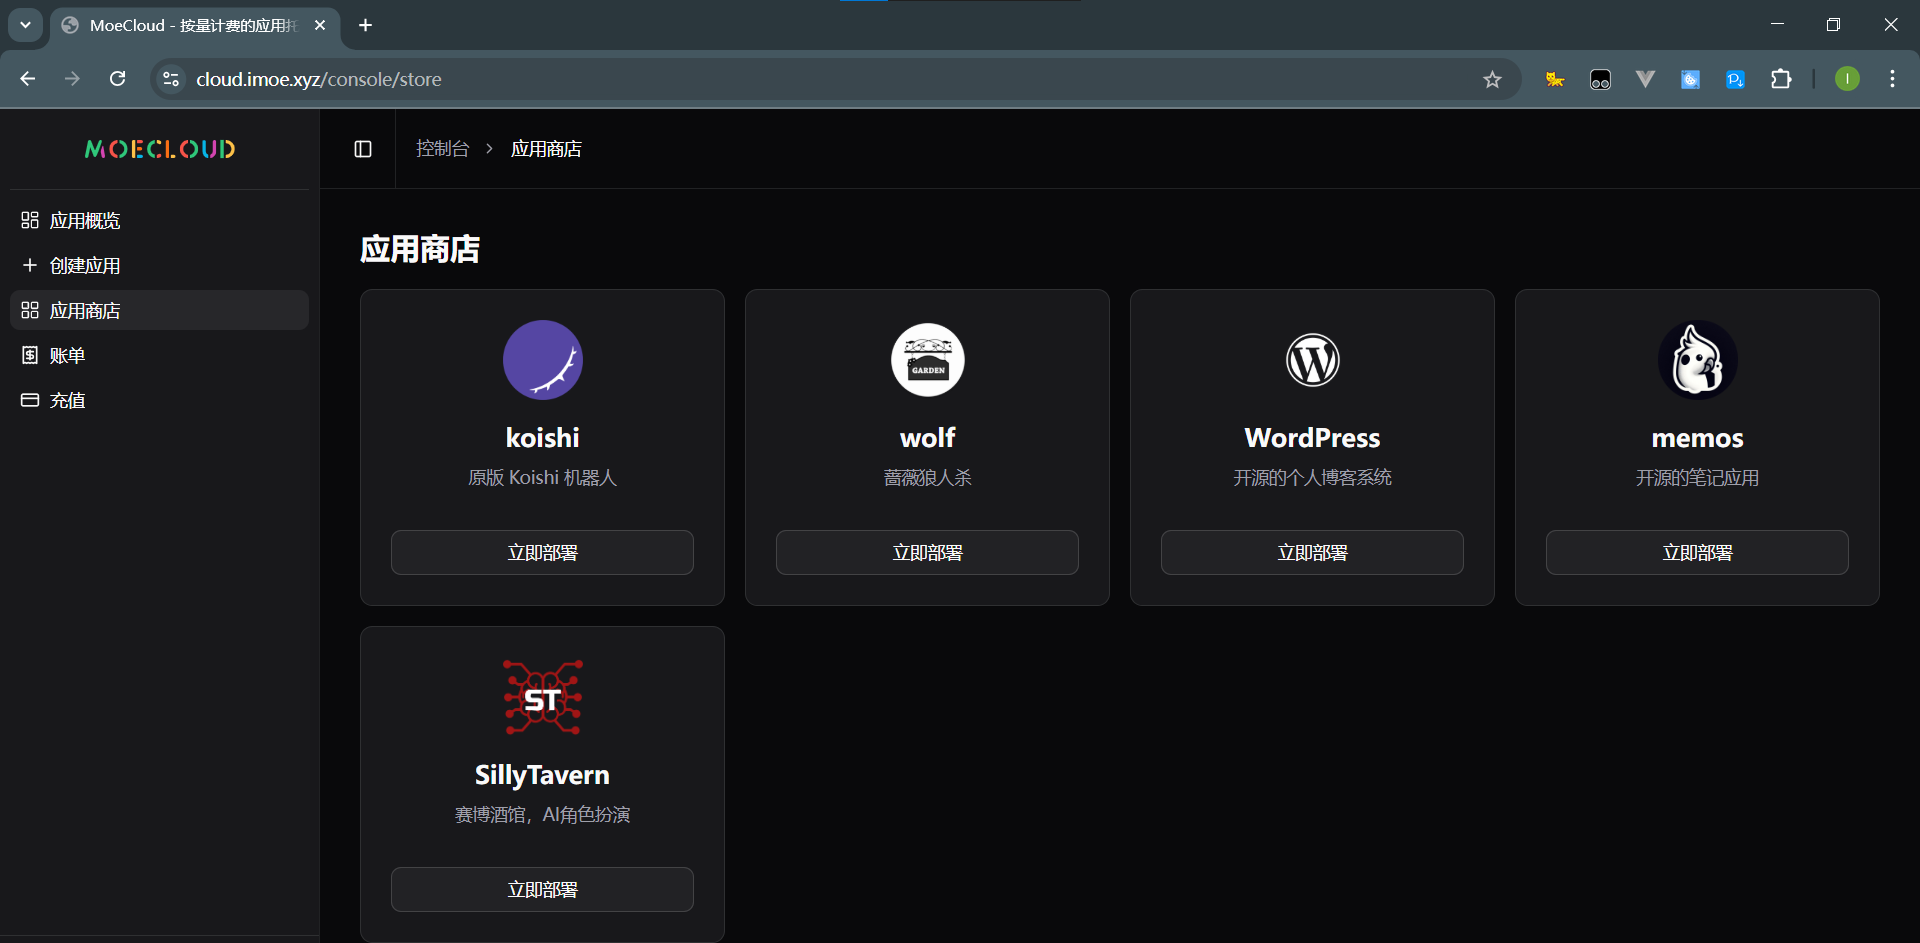Image resolution: width=1920 pixels, height=943 pixels.
Task: Open the Chrome three-dot menu
Action: (1892, 79)
